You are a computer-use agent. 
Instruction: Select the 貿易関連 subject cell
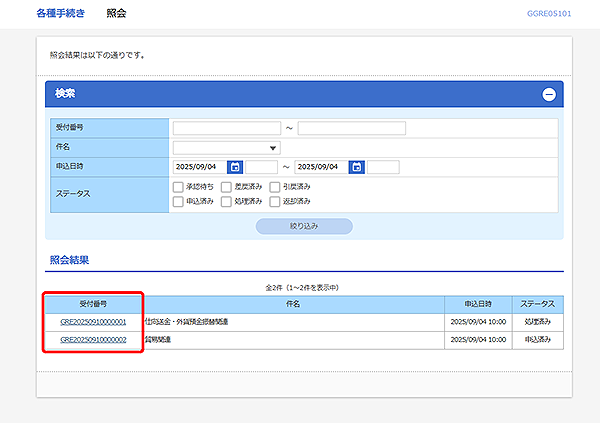coord(293,340)
